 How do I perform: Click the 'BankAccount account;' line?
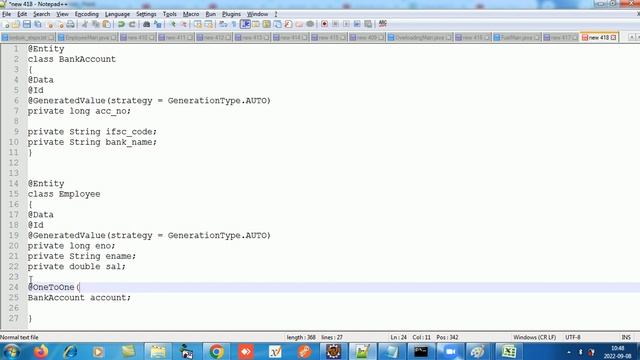(79, 298)
